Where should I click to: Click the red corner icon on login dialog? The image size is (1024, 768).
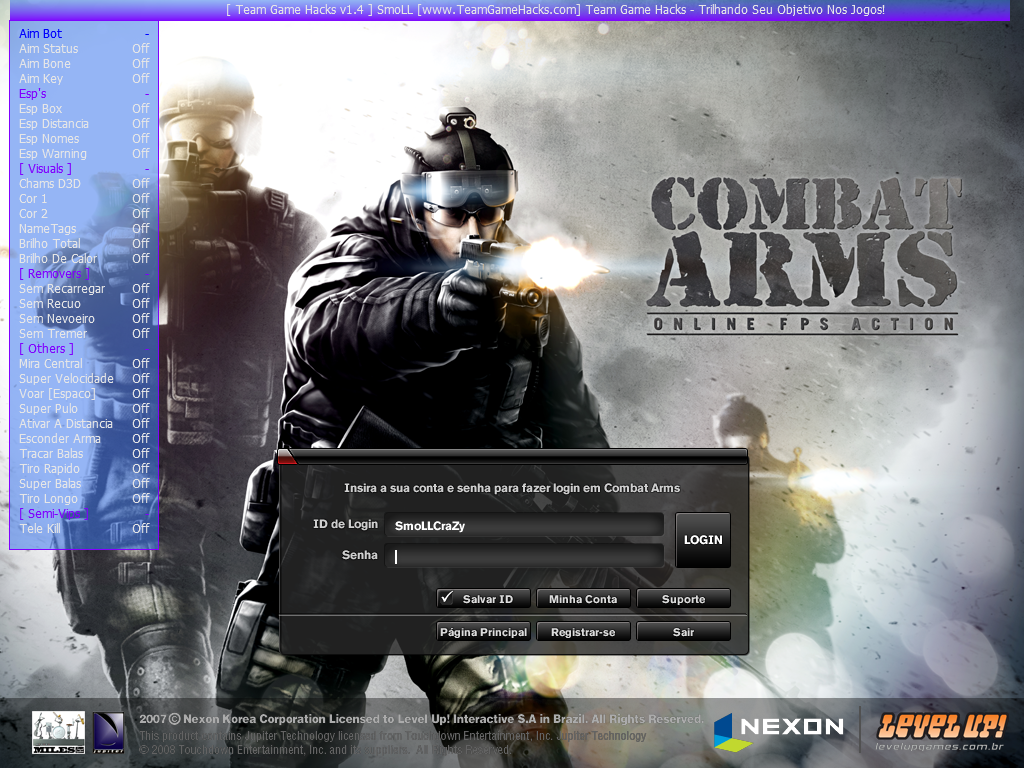[287, 458]
